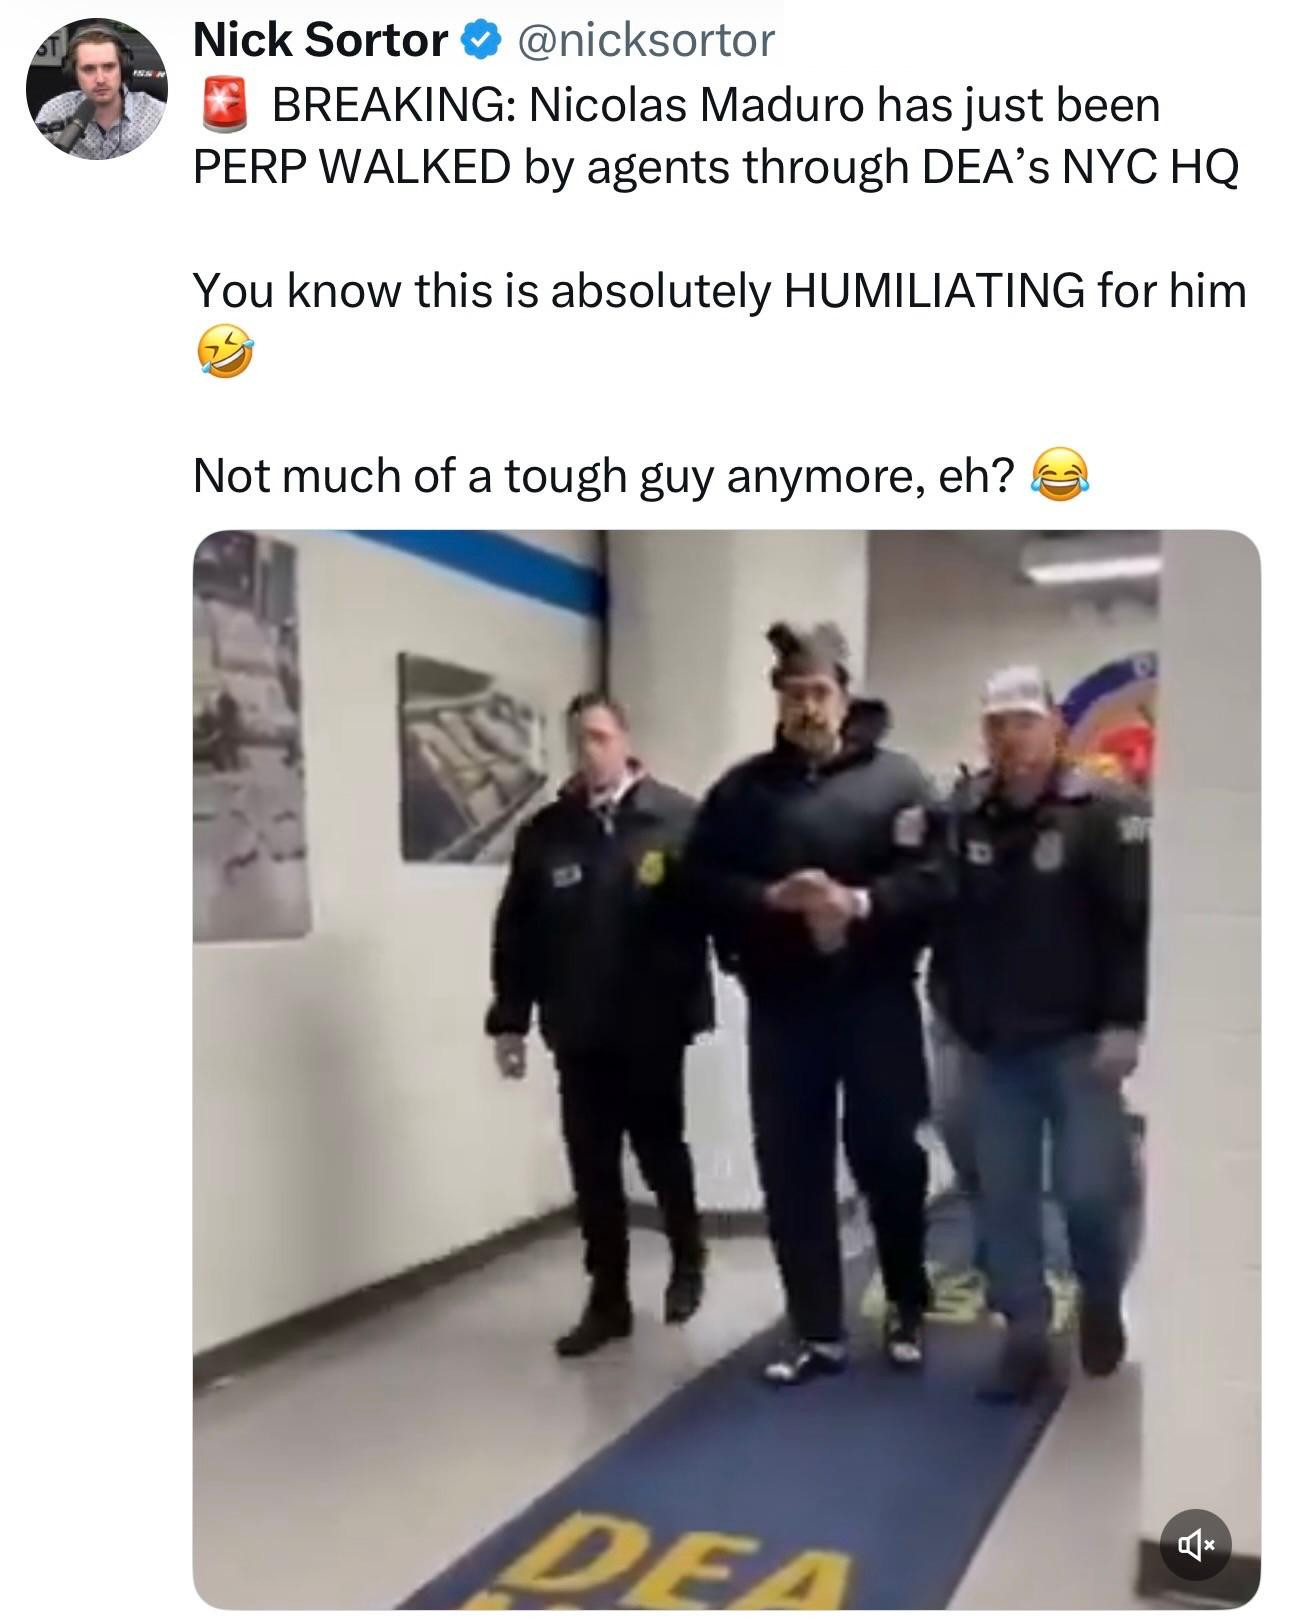Open the @nicksortor handle link

pos(643,41)
